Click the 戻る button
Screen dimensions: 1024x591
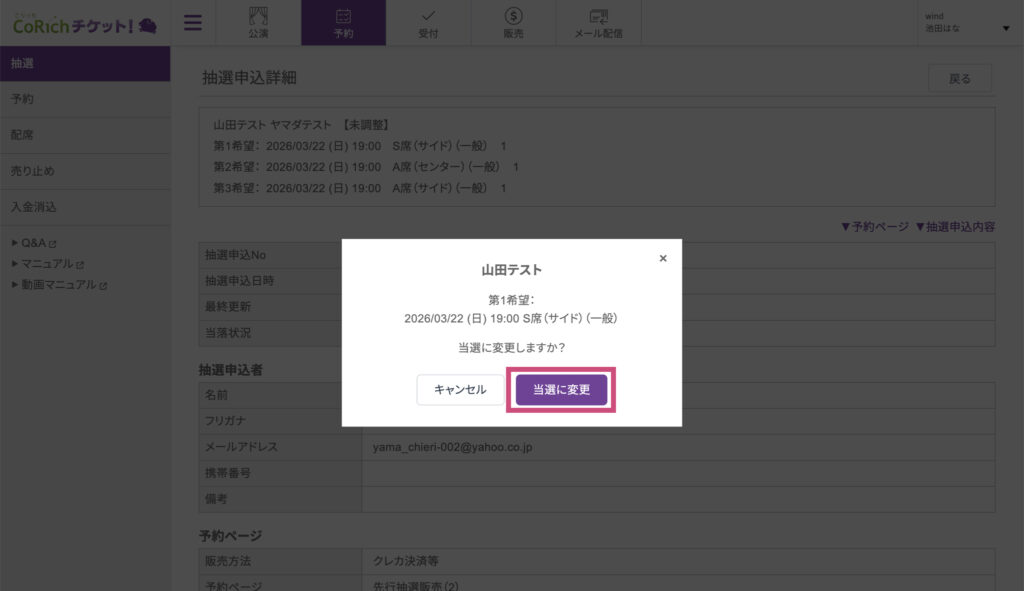pyautogui.click(x=959, y=78)
